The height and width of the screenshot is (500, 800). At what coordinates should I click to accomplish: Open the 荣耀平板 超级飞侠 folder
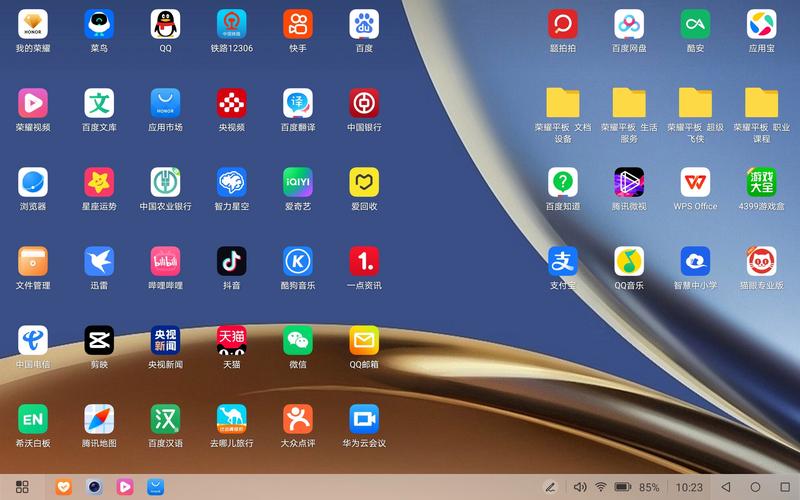(x=695, y=103)
